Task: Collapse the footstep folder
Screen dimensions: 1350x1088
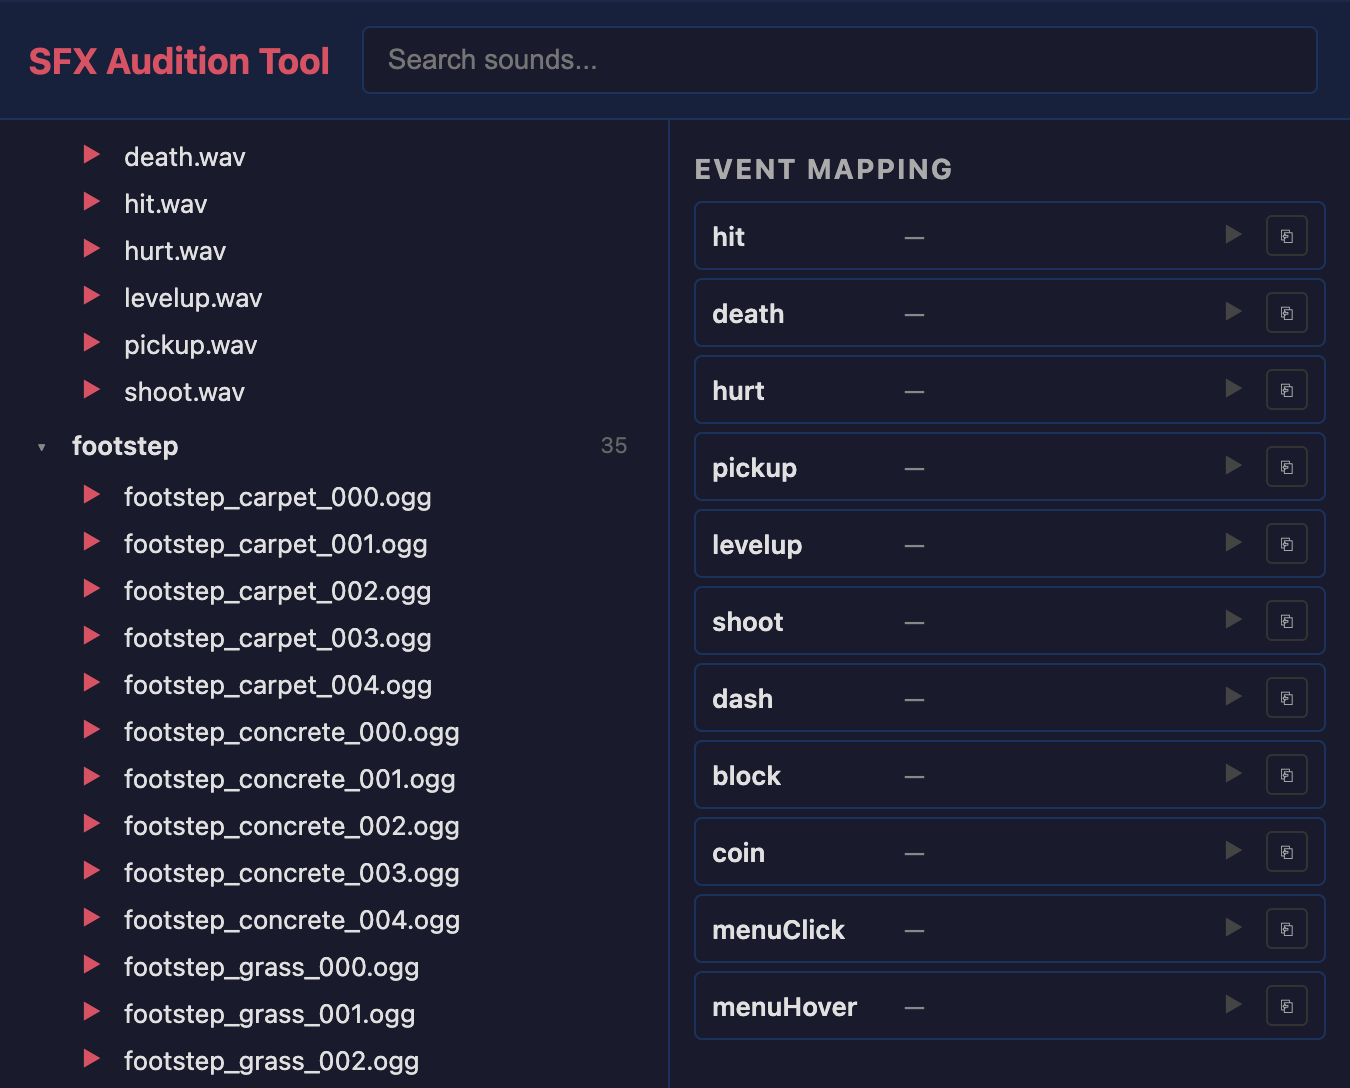Action: [x=42, y=447]
